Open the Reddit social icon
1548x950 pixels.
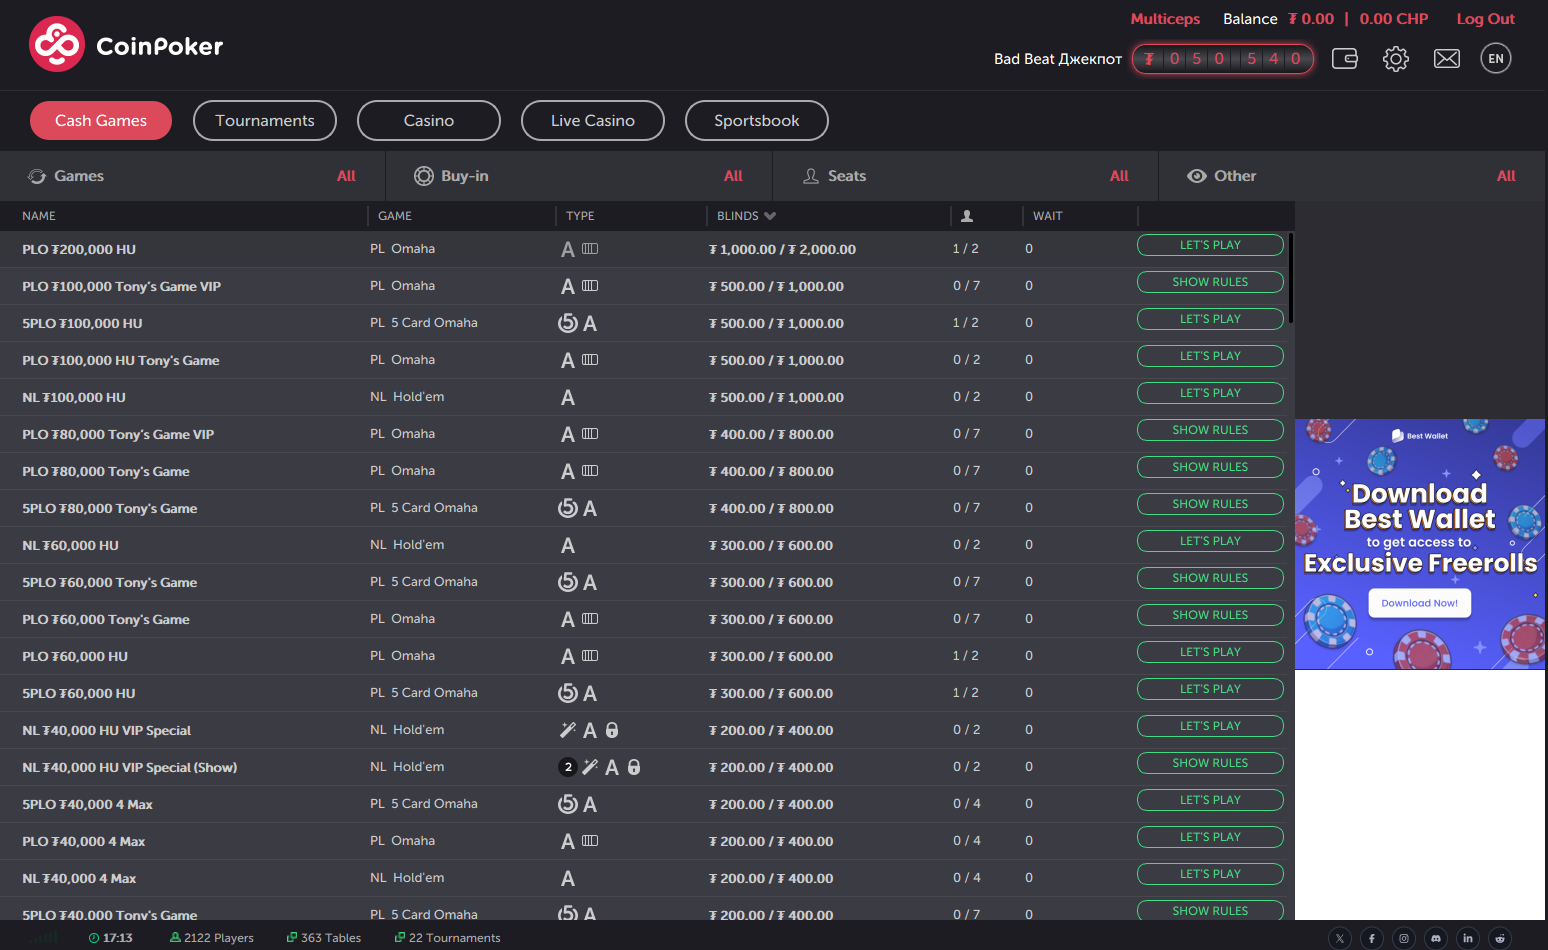click(x=1499, y=938)
